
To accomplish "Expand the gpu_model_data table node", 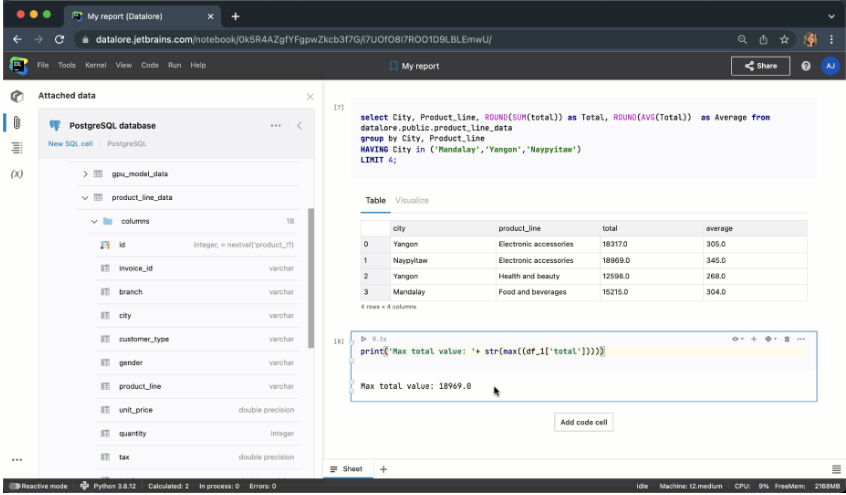I will 86,174.
